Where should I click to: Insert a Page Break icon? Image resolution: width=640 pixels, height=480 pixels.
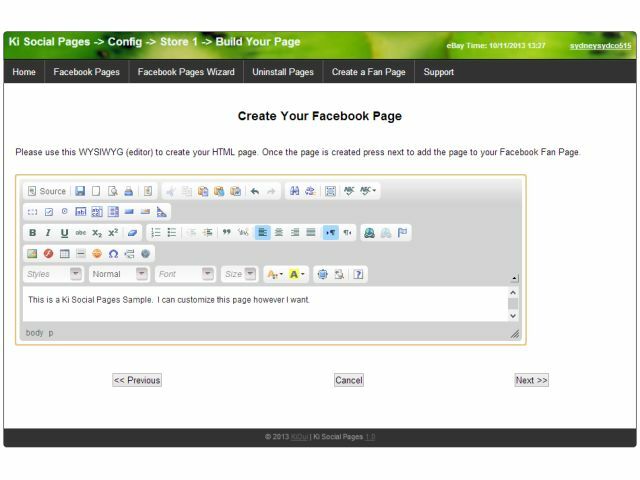(x=129, y=253)
